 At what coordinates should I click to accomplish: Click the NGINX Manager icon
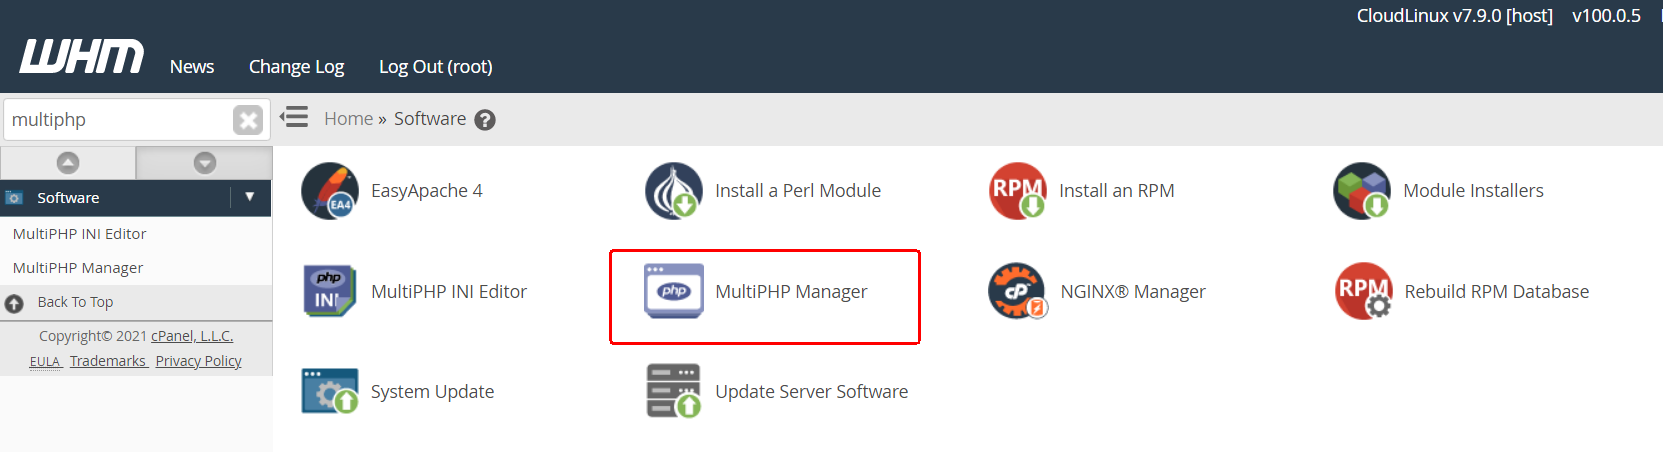click(x=1018, y=291)
